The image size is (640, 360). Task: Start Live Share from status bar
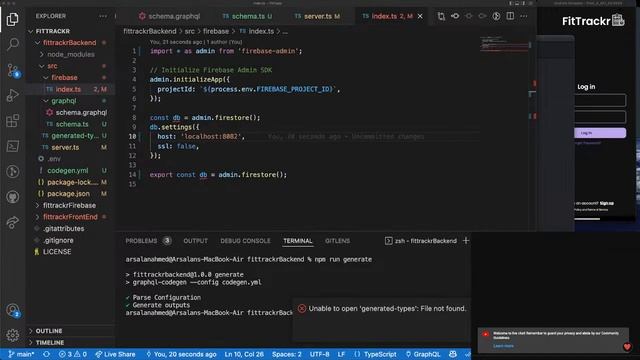click(x=115, y=354)
